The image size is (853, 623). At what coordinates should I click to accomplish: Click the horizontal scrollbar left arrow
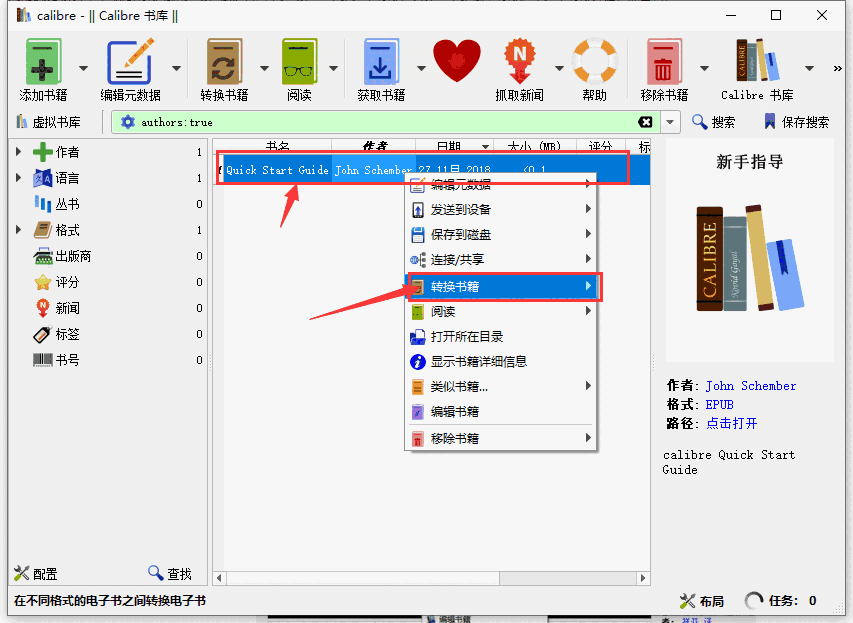[x=219, y=578]
